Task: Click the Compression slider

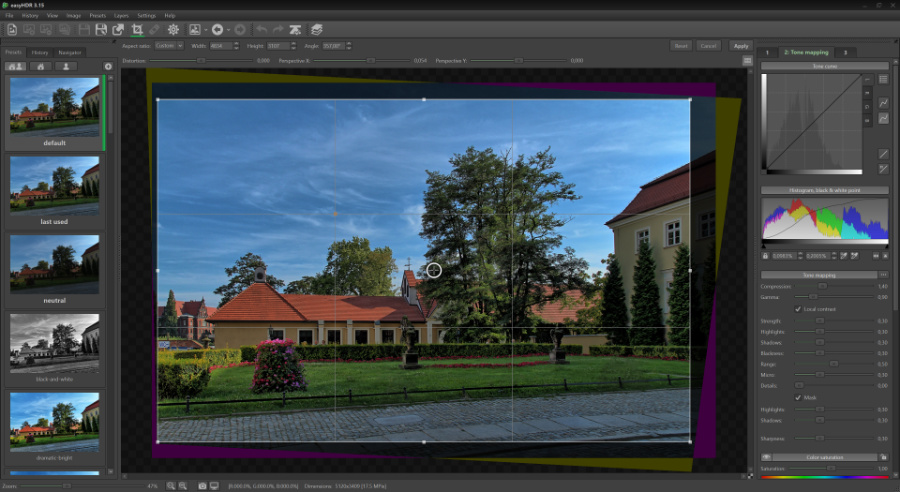Action: 835,286
